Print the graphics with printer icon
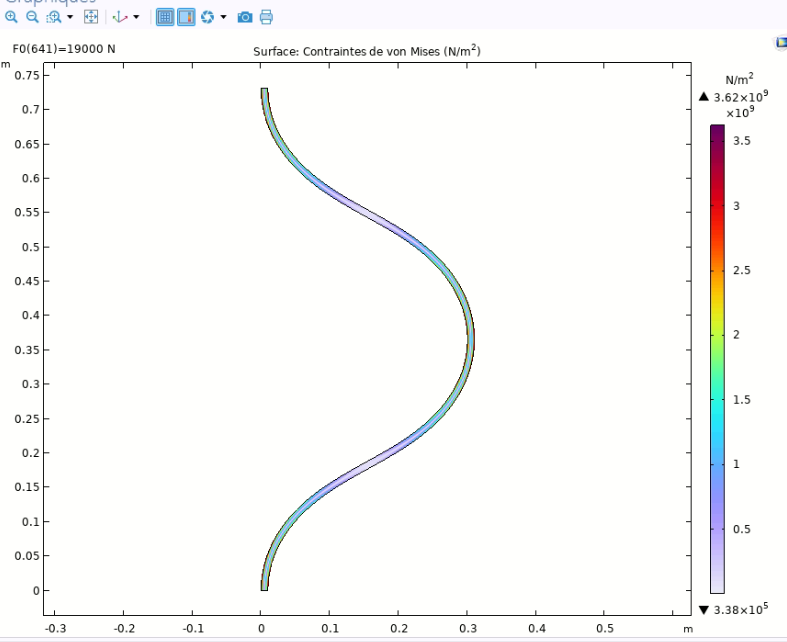787x642 pixels. coord(266,17)
